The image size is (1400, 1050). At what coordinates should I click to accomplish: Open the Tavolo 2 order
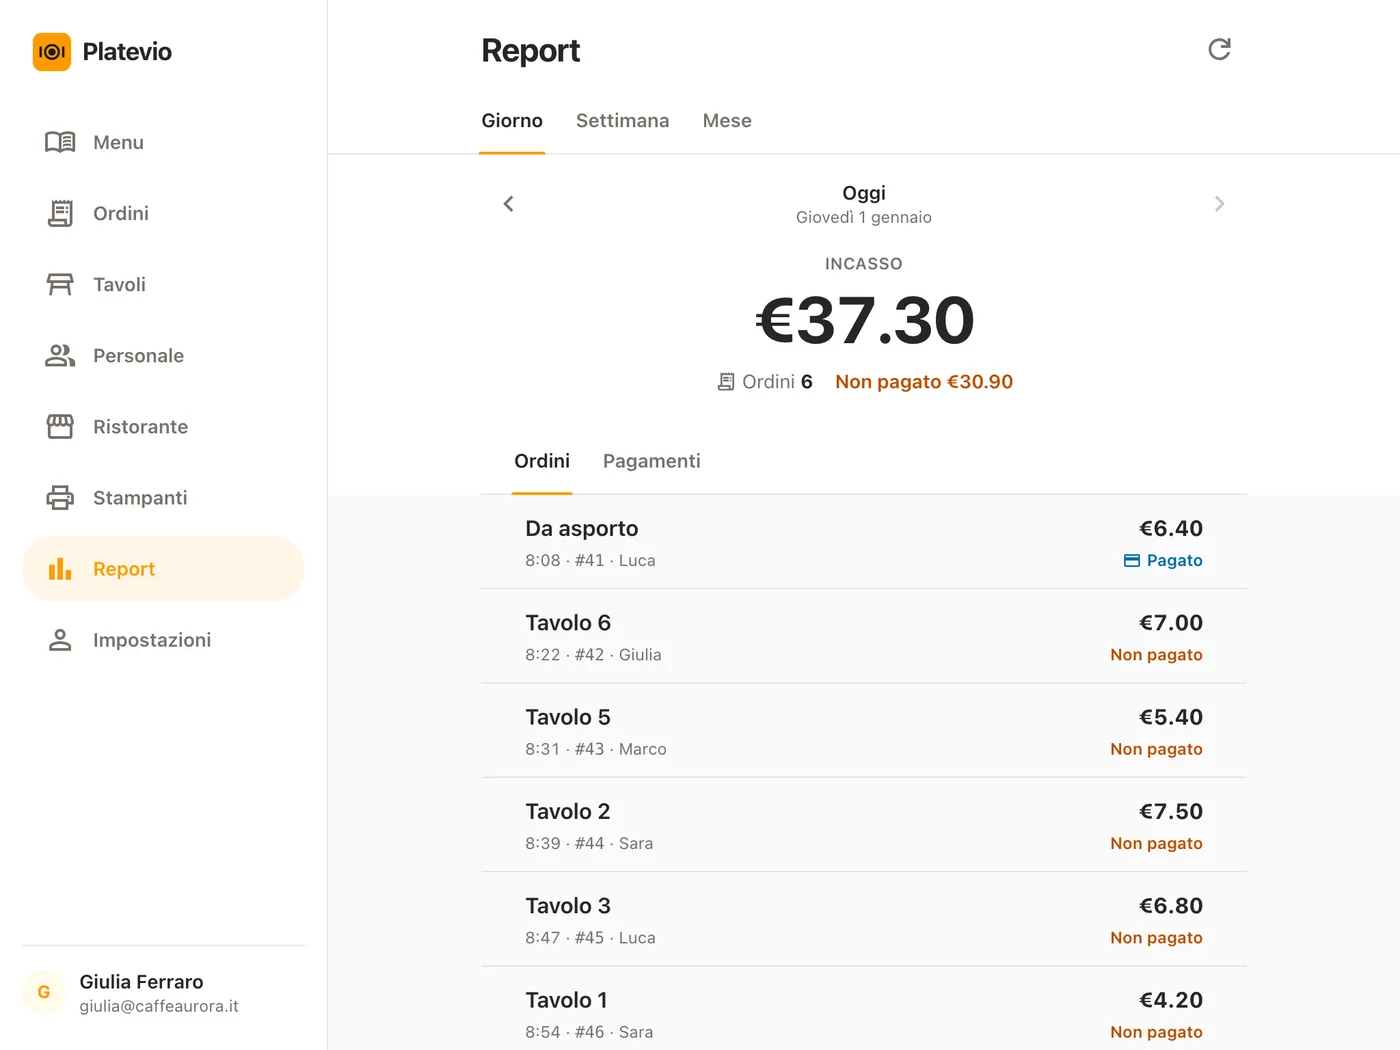click(x=864, y=825)
